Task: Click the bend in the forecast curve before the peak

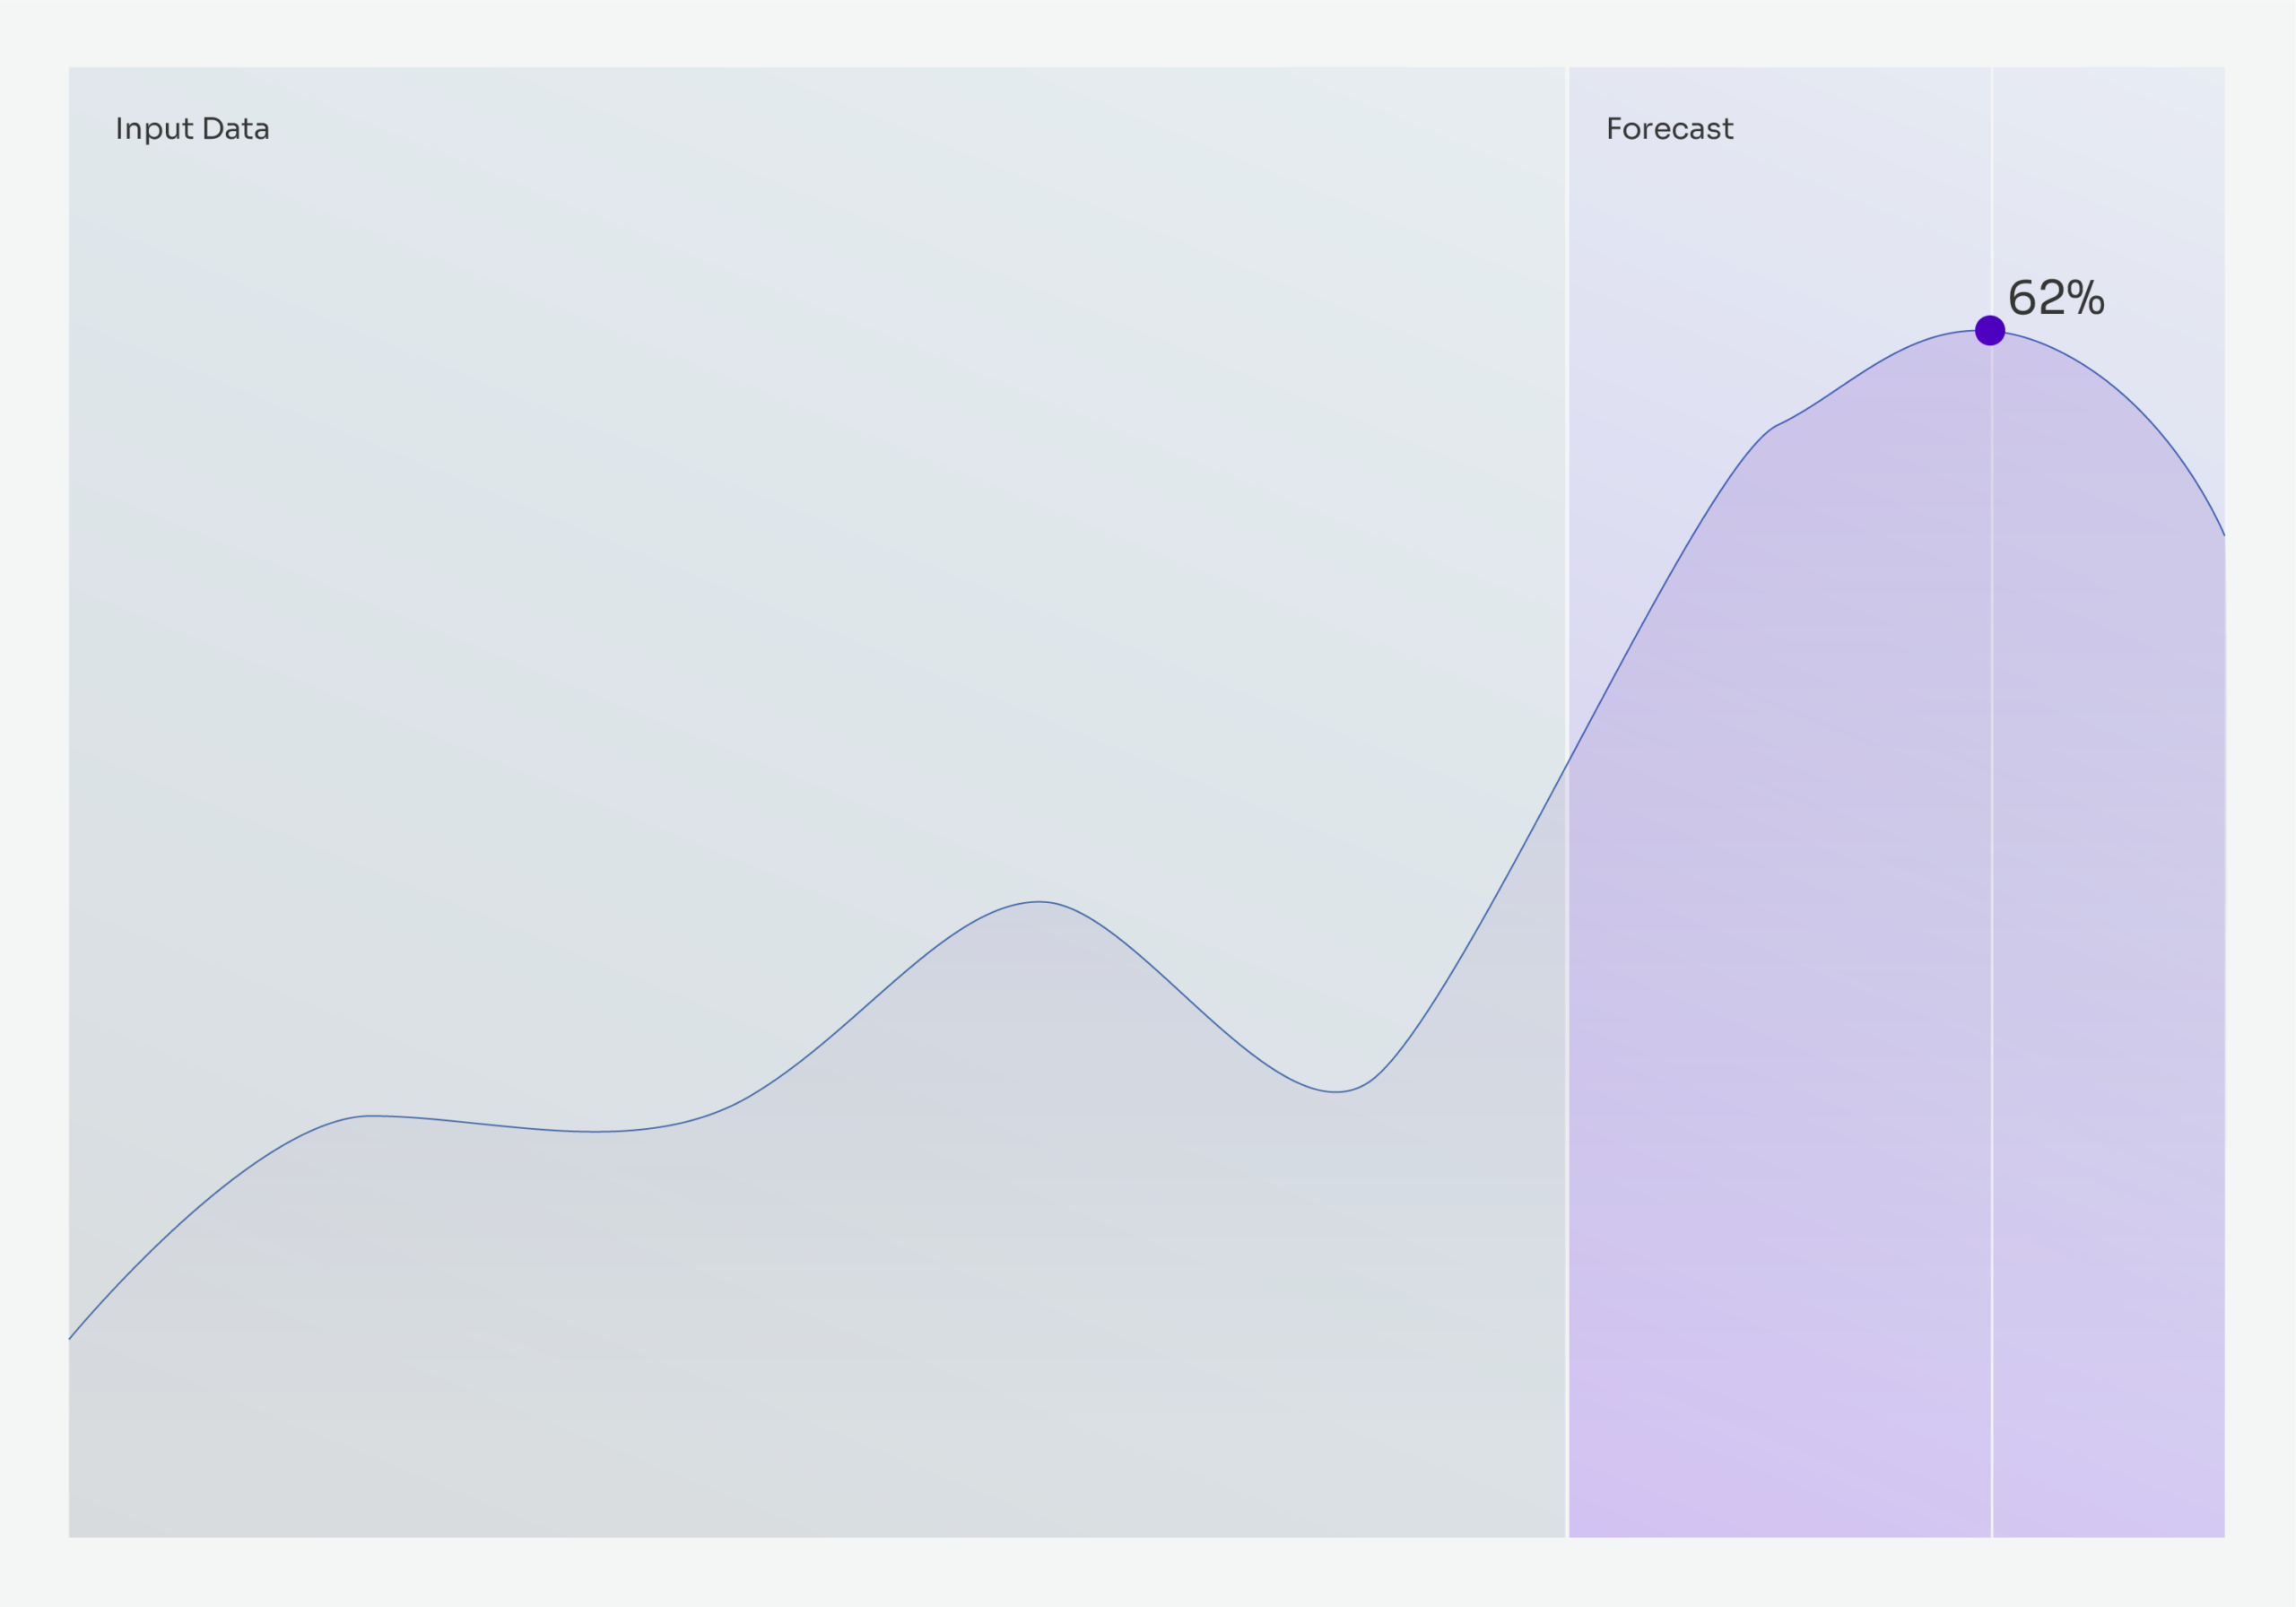Action: 1778,425
